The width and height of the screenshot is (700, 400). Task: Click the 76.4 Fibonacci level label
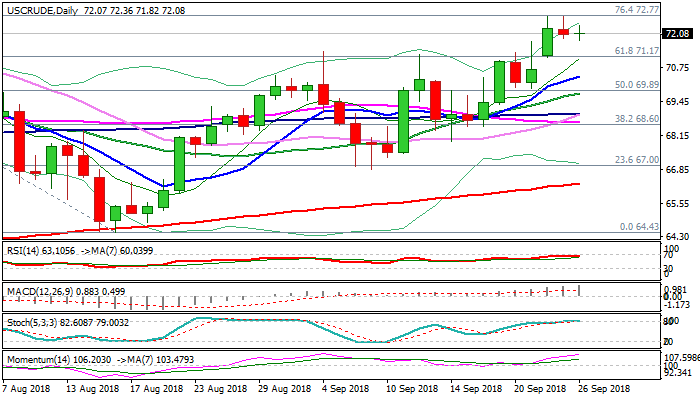coord(634,9)
